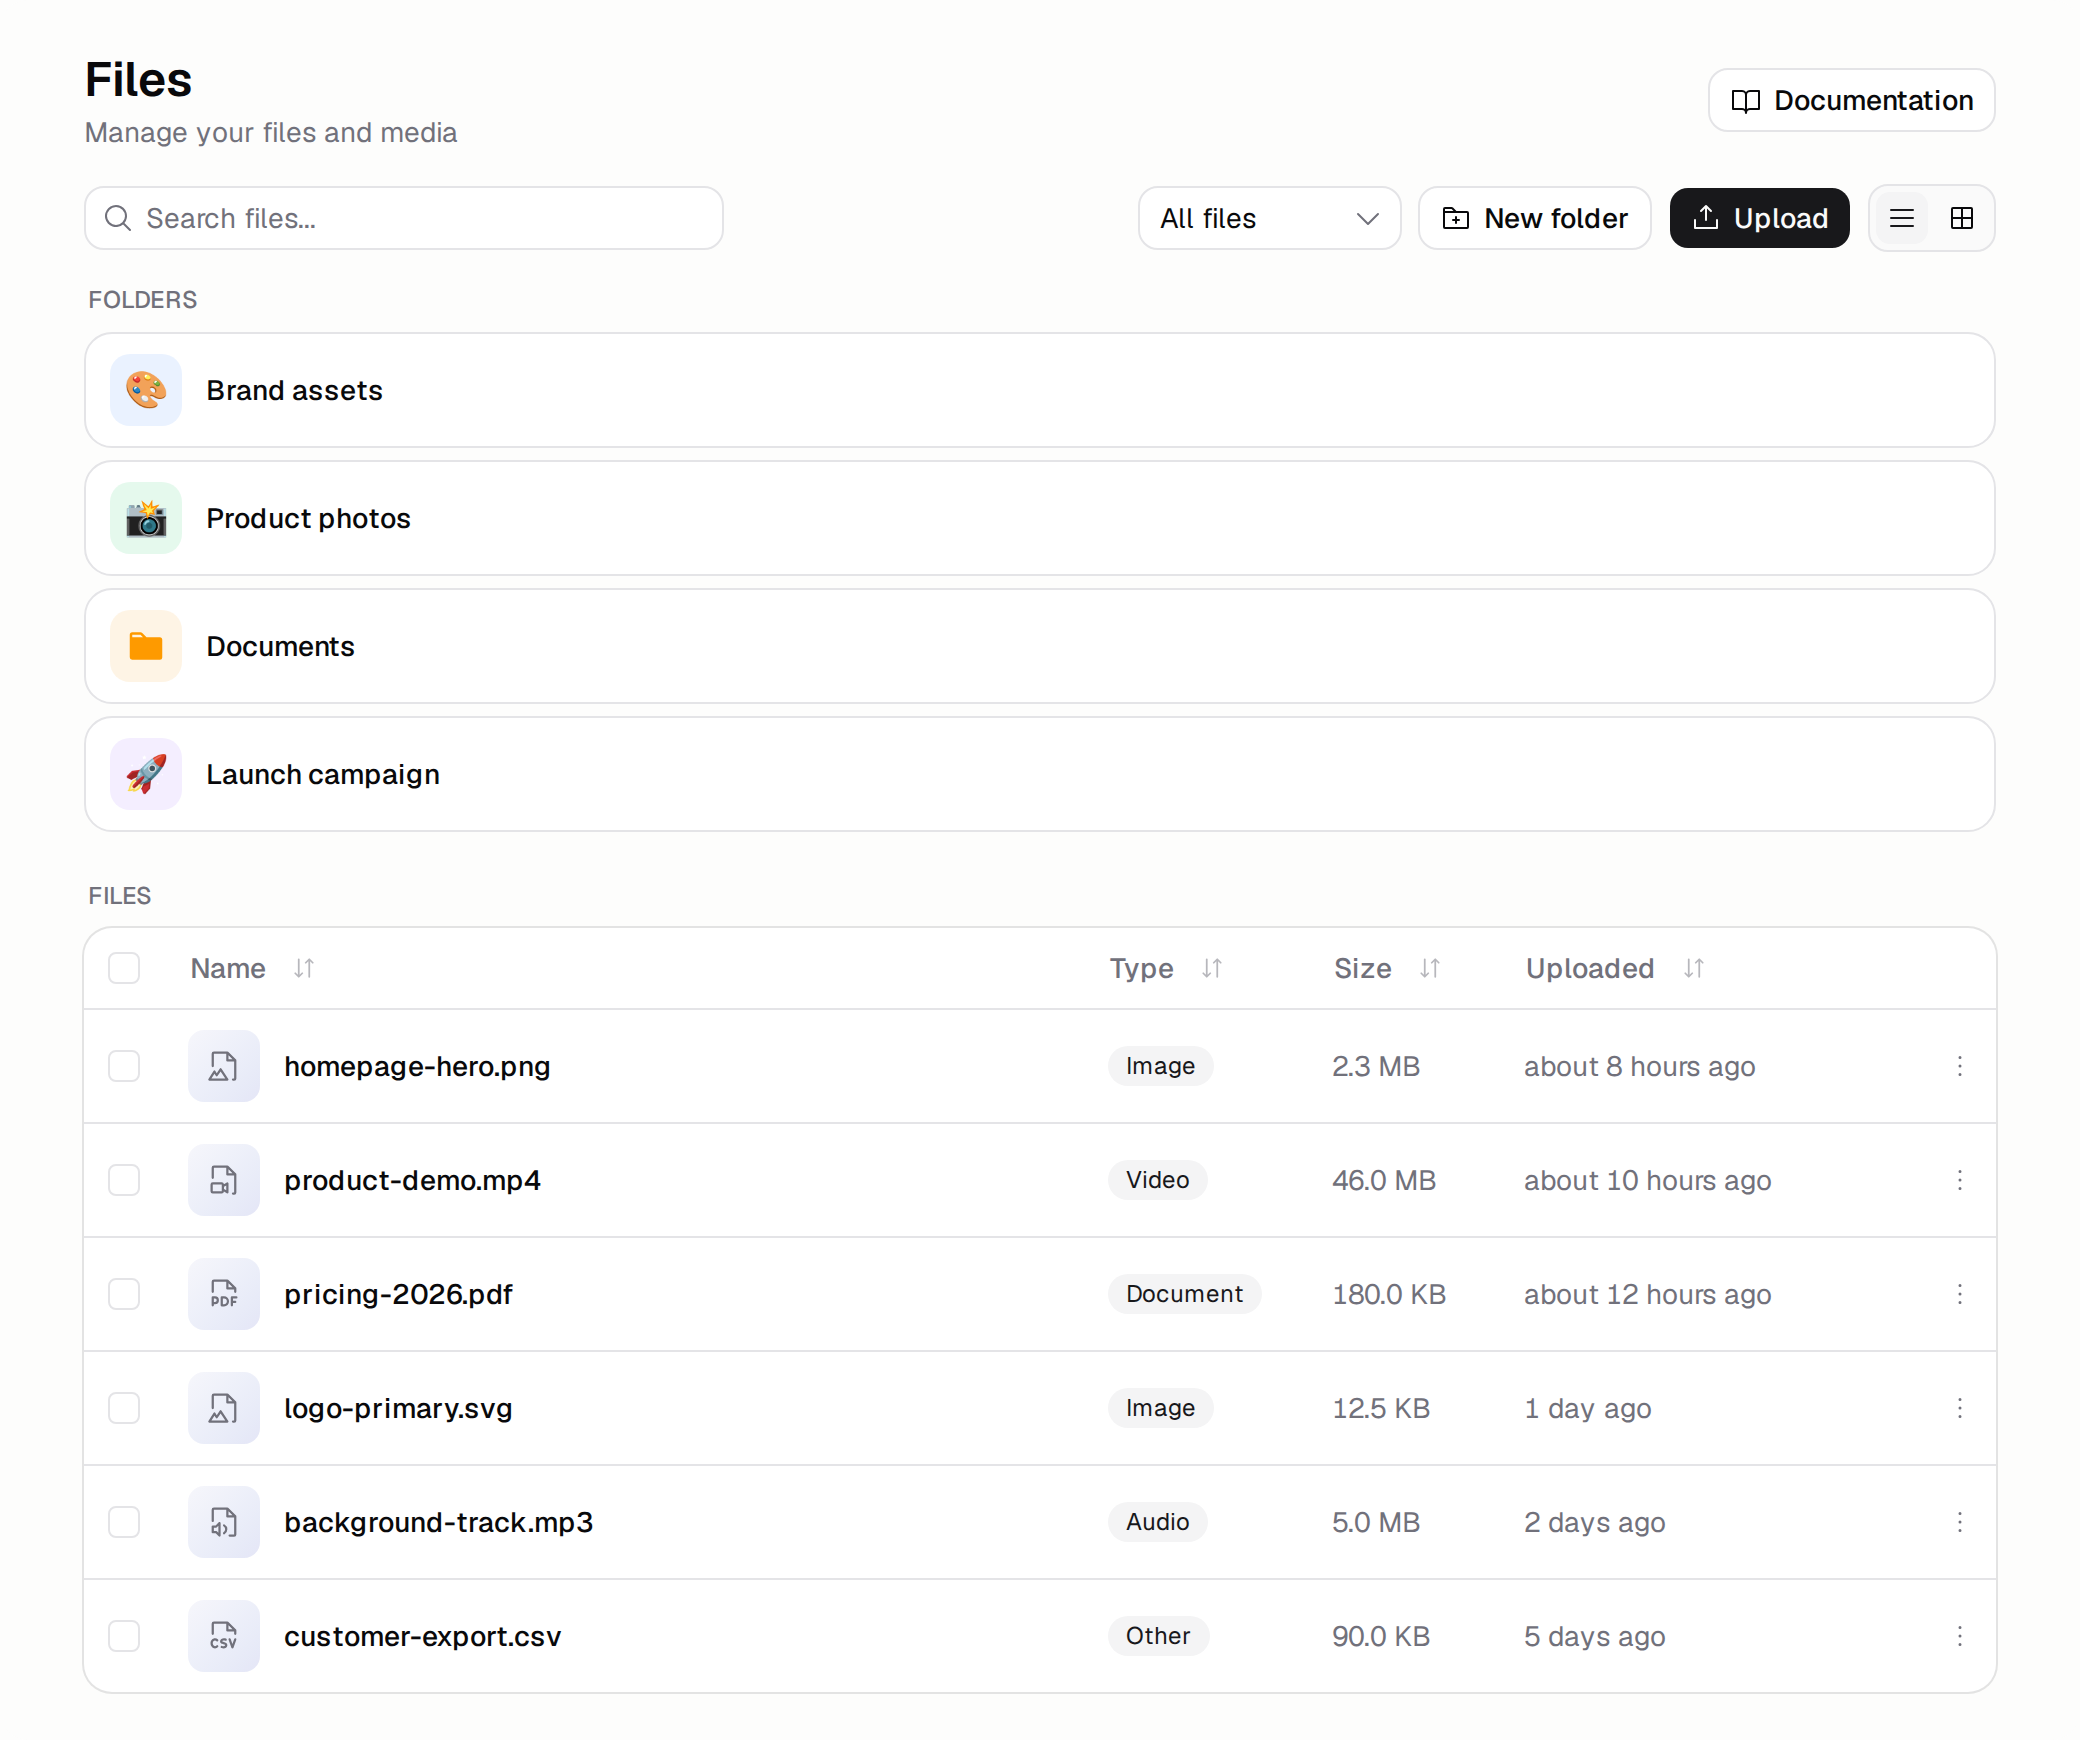
Task: Click the 46.0 MB size value
Action: click(x=1384, y=1180)
